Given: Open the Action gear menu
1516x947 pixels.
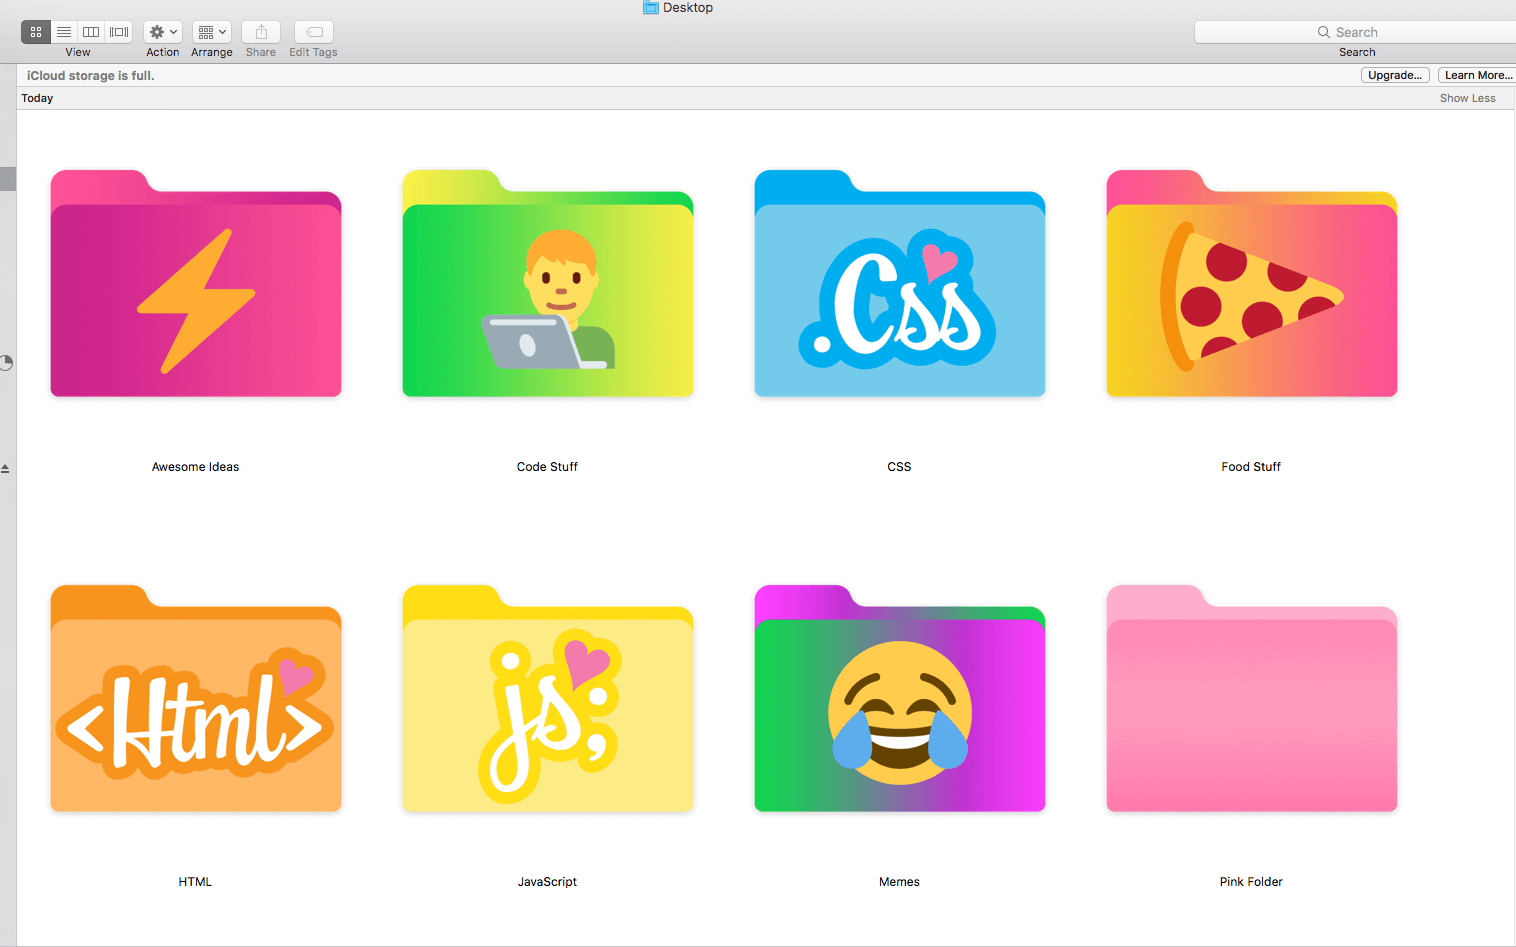Looking at the screenshot, I should 155,31.
